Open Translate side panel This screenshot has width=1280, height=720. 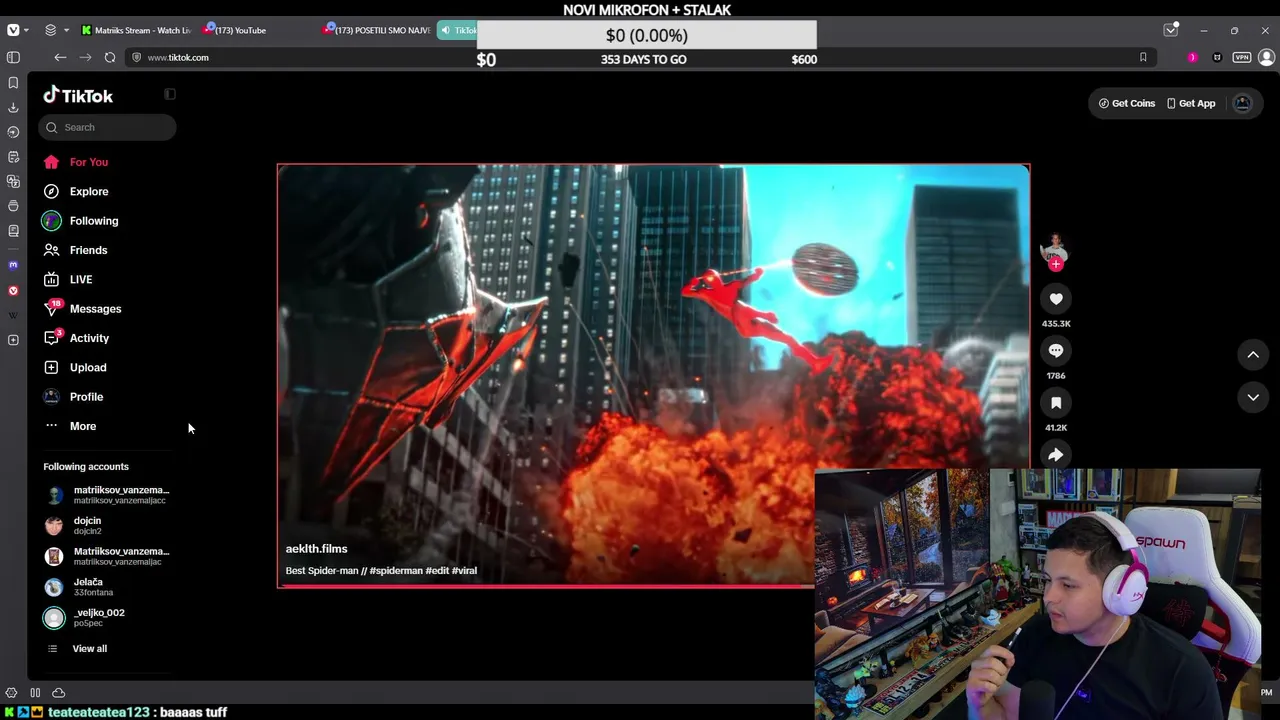[13, 181]
